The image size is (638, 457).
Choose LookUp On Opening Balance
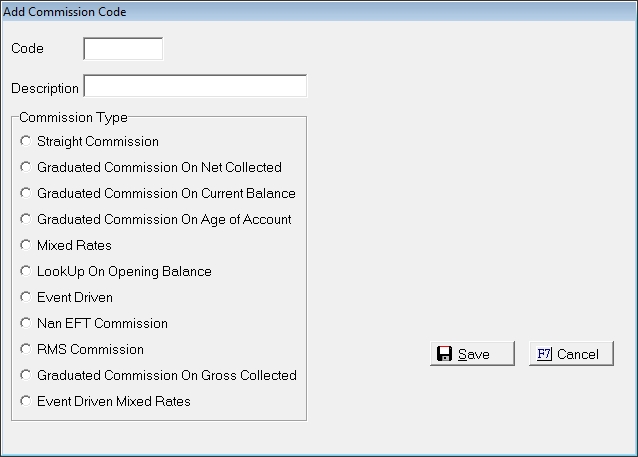(x=26, y=272)
